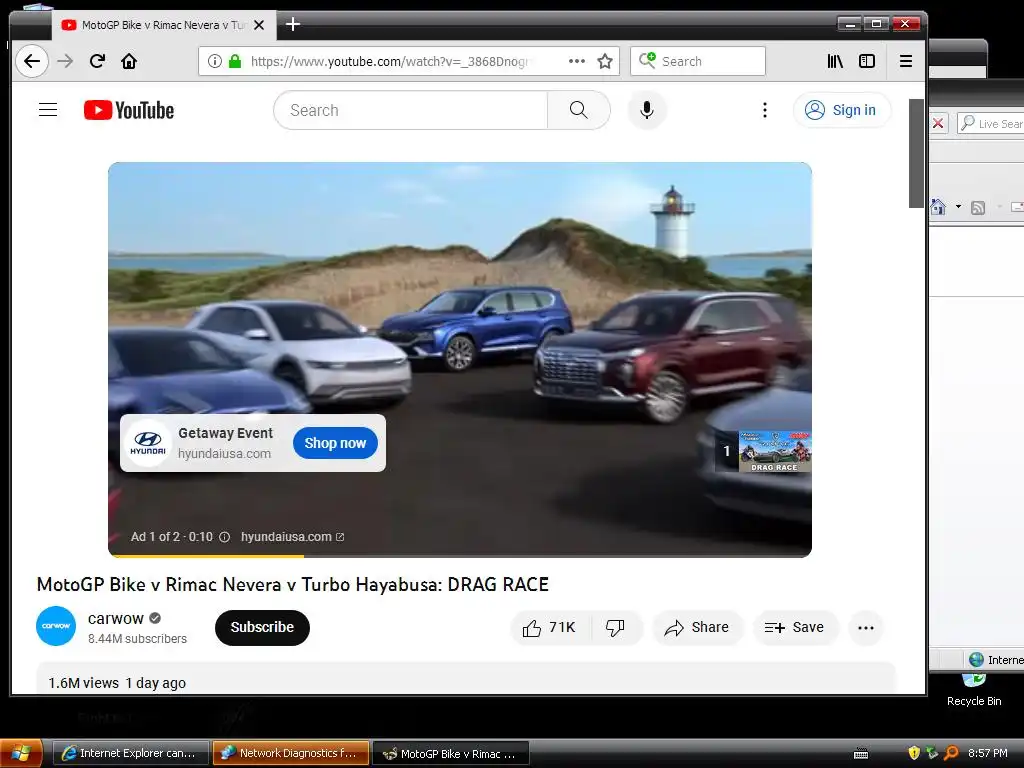Switch to MotoGP Bike v Rimac taskbar item
The height and width of the screenshot is (768, 1024).
click(451, 753)
